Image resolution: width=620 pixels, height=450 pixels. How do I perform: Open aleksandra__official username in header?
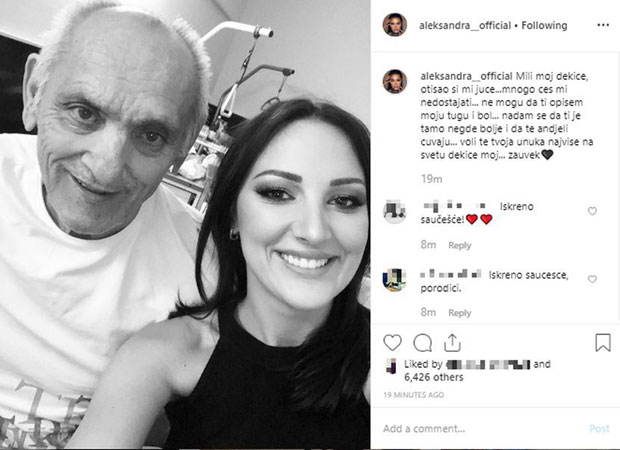[465, 25]
